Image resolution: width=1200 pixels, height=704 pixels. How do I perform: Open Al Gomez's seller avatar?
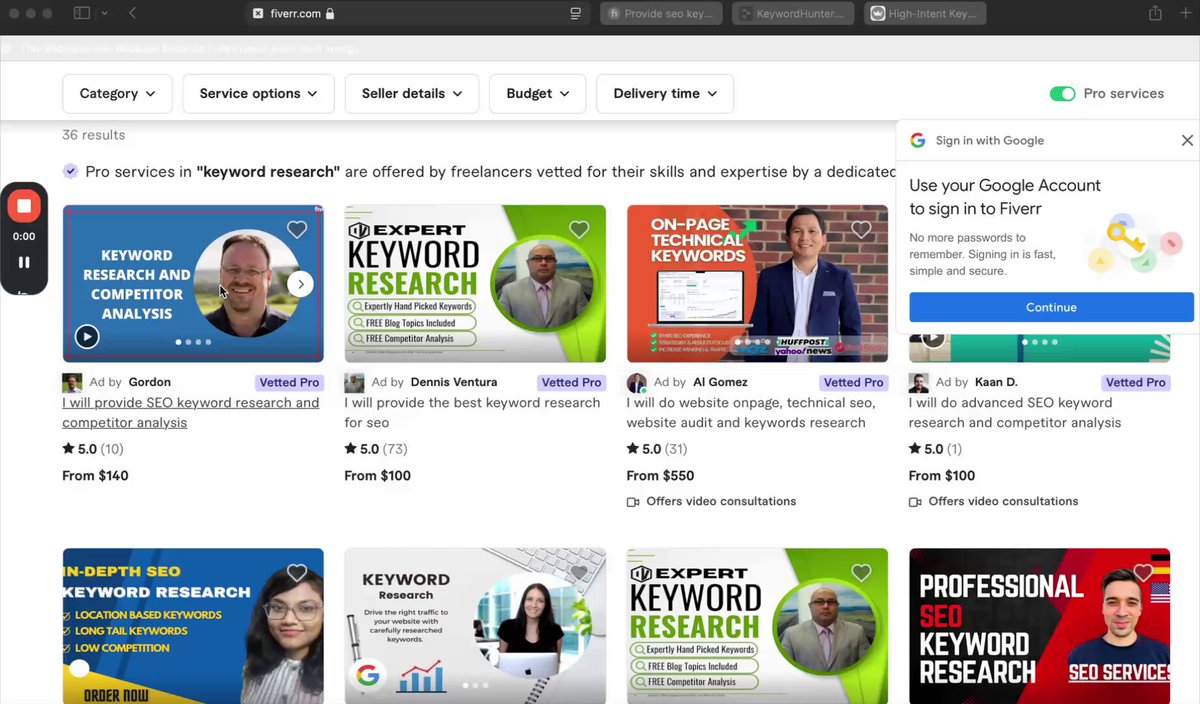pyautogui.click(x=636, y=383)
